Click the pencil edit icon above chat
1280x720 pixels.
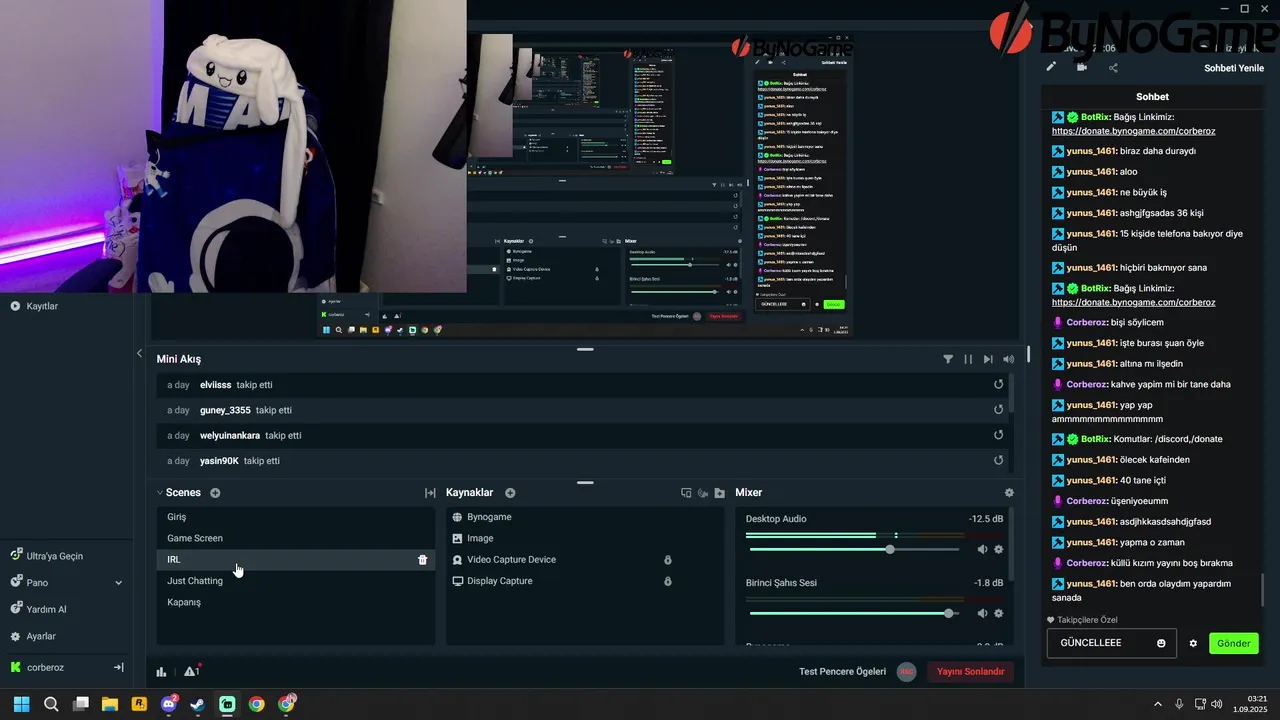coord(1051,67)
